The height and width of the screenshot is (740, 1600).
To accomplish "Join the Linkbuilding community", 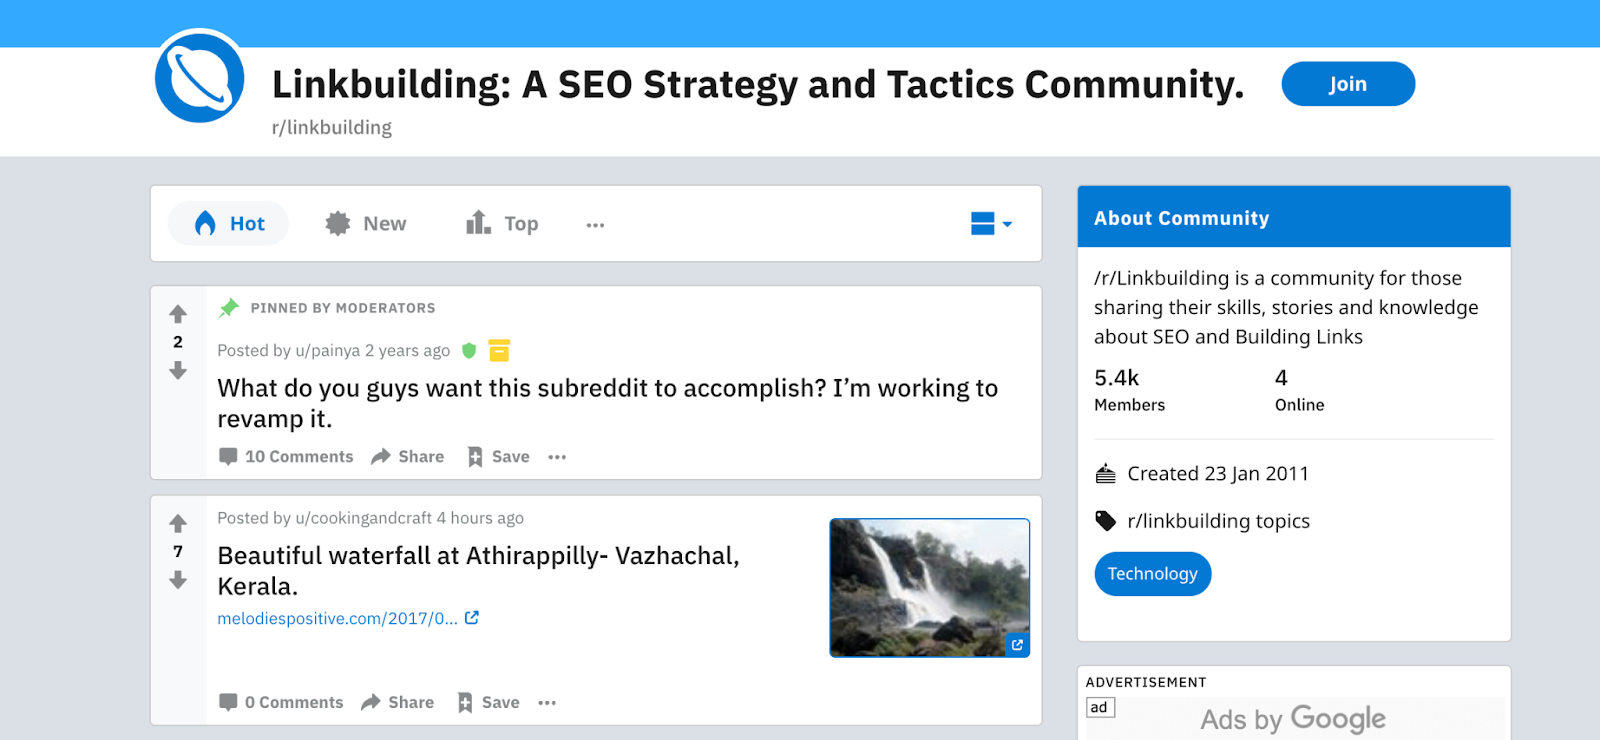I will tap(1347, 84).
